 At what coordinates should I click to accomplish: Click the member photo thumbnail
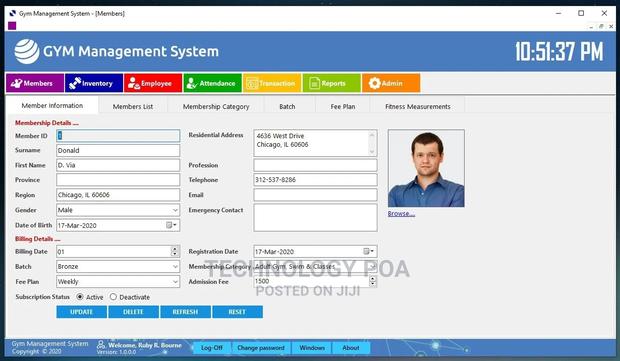pos(426,168)
